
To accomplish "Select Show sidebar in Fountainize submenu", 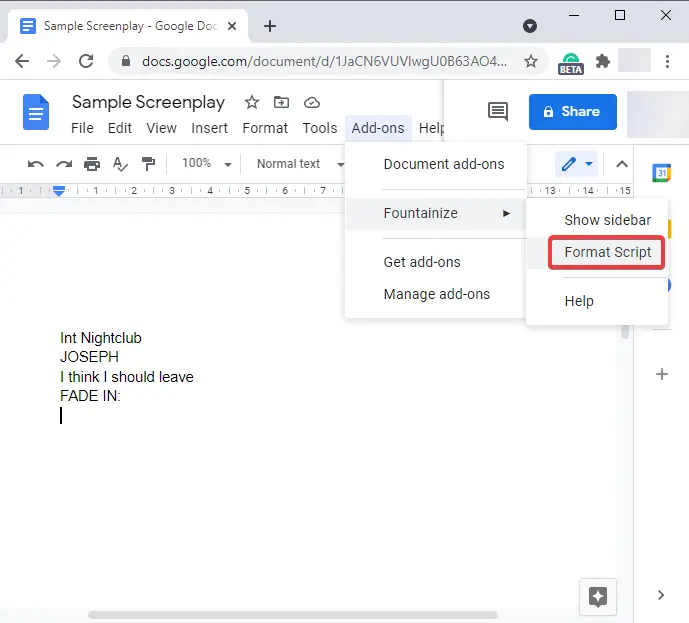I will point(597,220).
